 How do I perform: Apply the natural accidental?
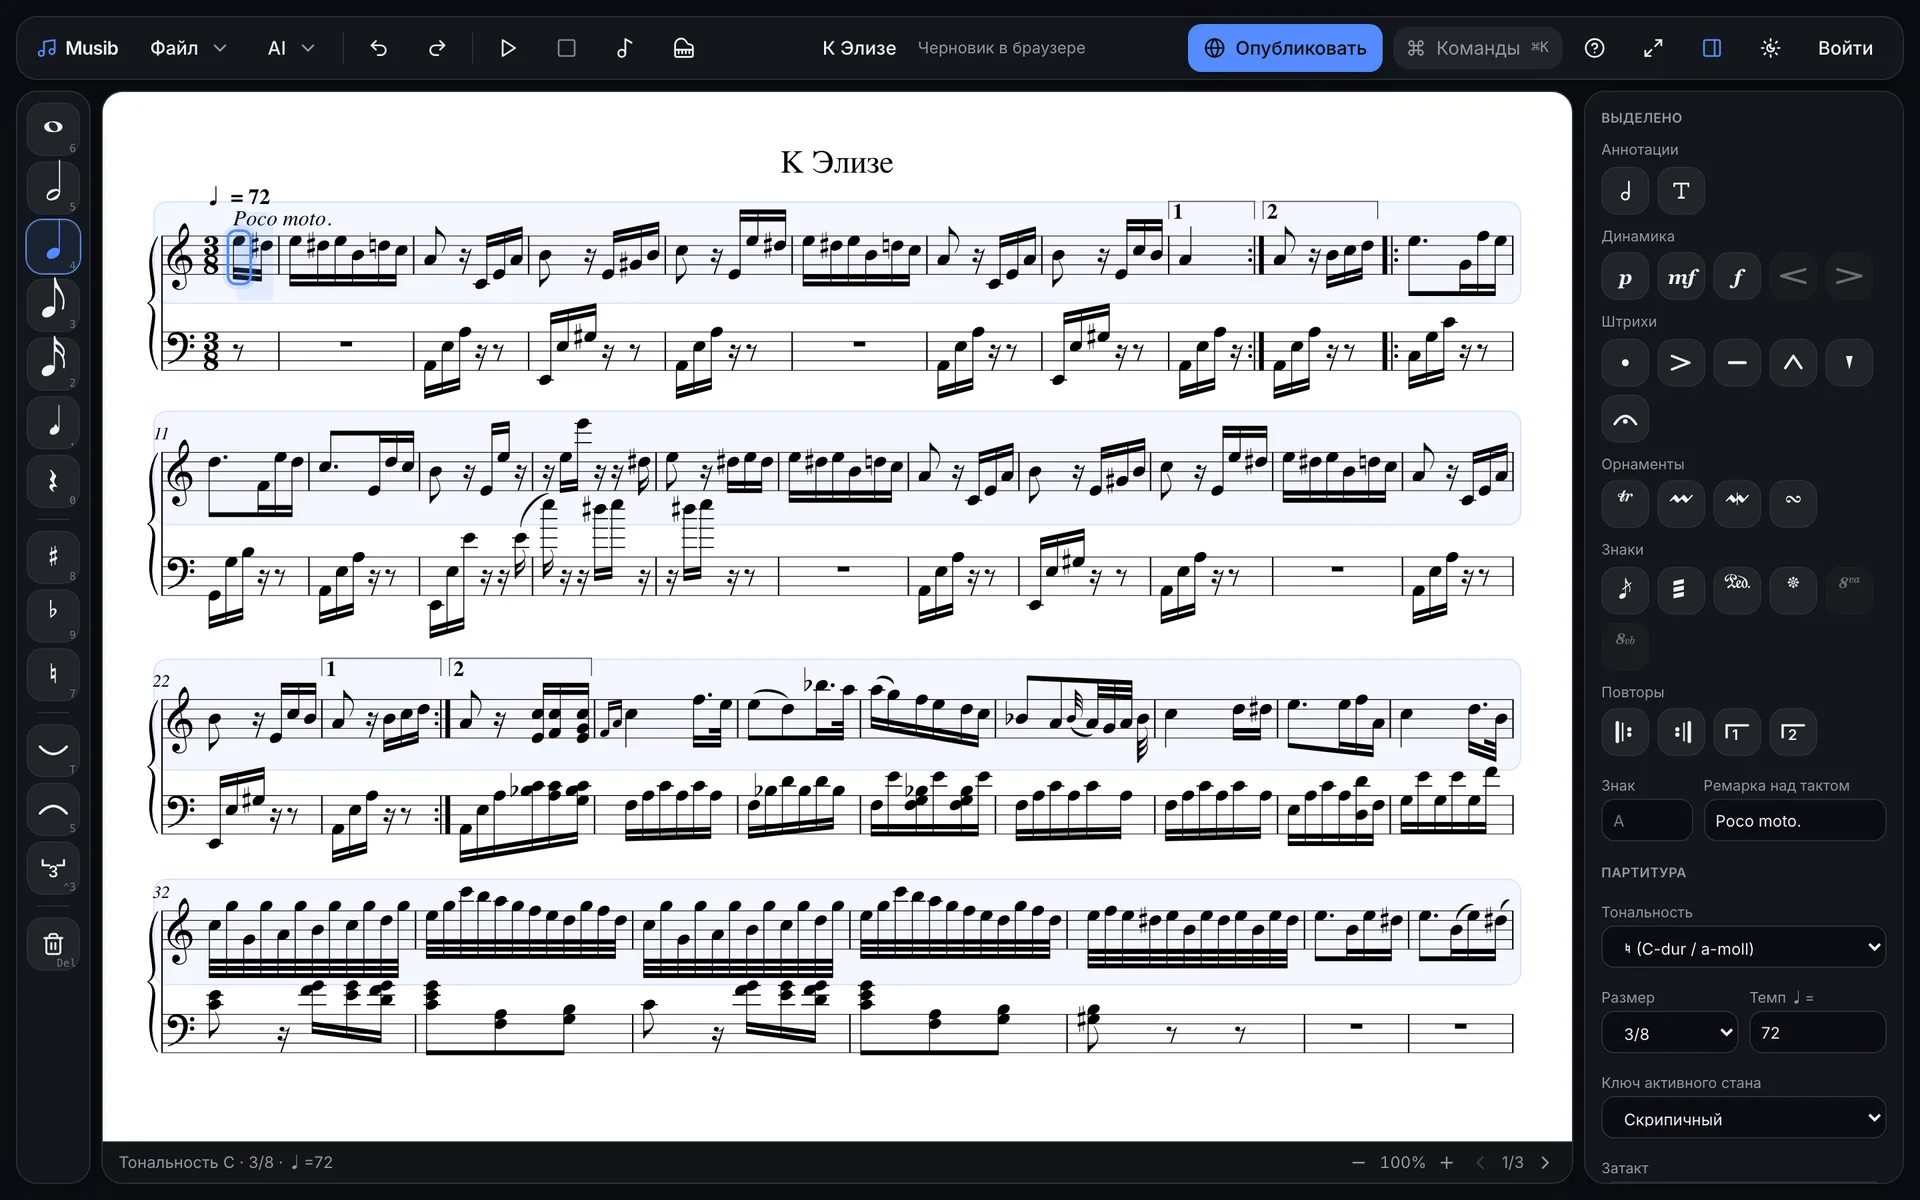(x=53, y=674)
